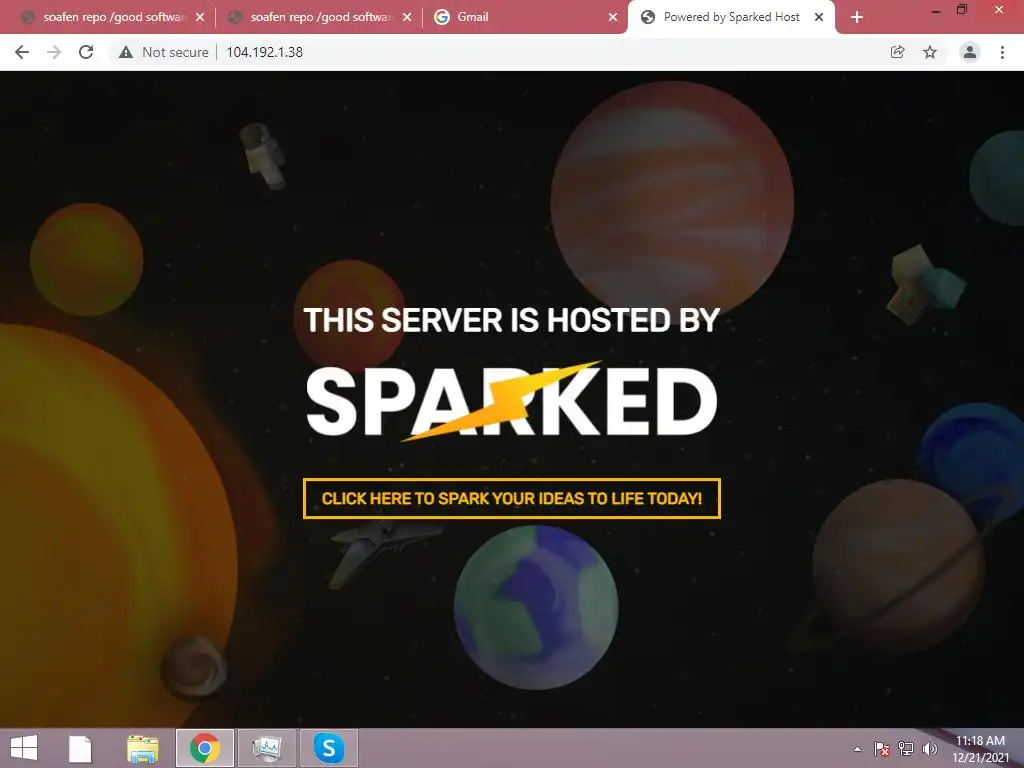Share this page using the share icon
The height and width of the screenshot is (768, 1024).
tap(898, 52)
